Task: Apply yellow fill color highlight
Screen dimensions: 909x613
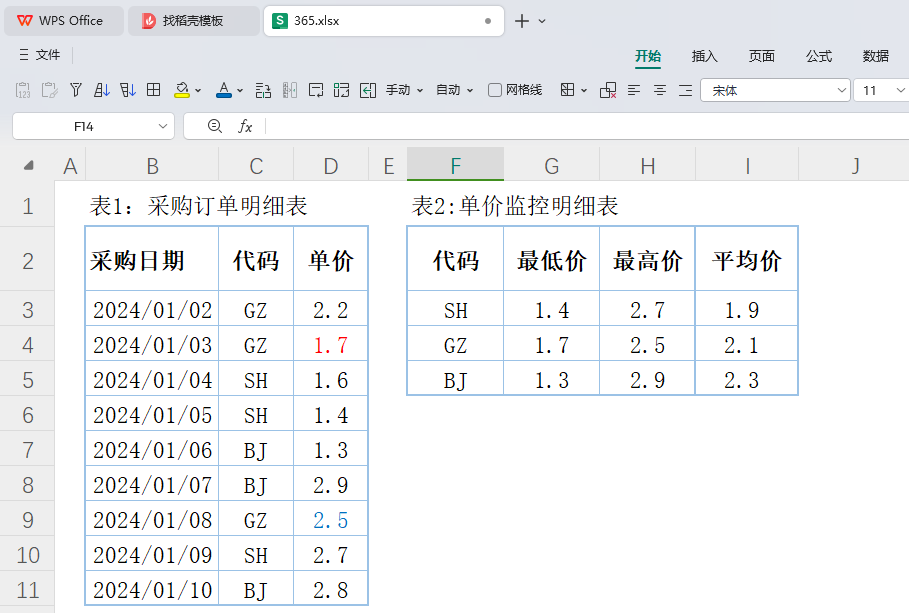Action: [x=182, y=90]
